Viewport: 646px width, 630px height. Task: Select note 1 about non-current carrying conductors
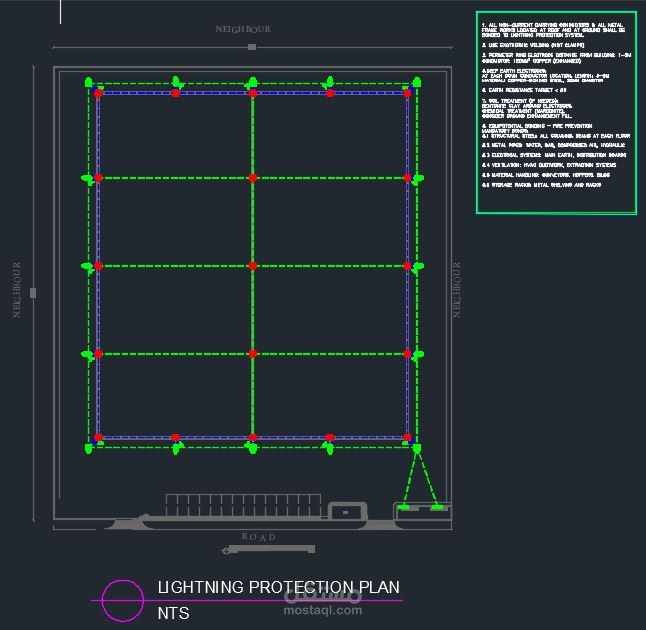(x=553, y=30)
